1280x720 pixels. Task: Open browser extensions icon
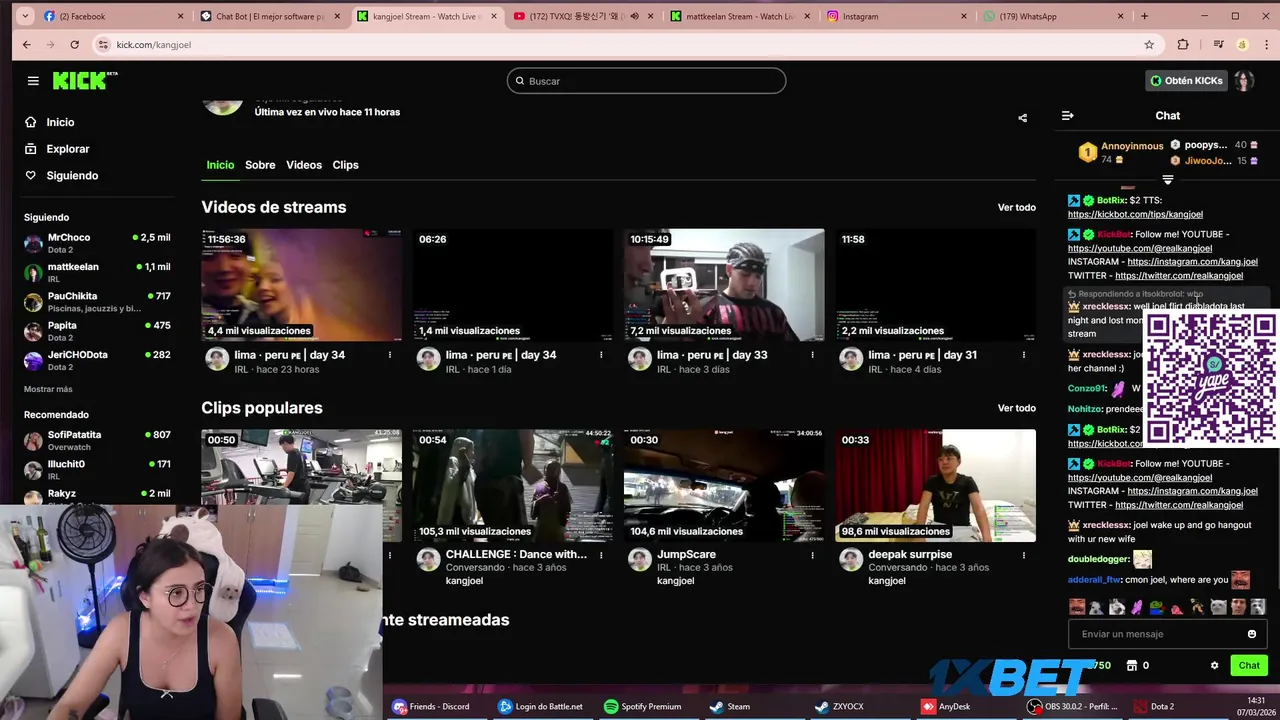[x=1183, y=44]
